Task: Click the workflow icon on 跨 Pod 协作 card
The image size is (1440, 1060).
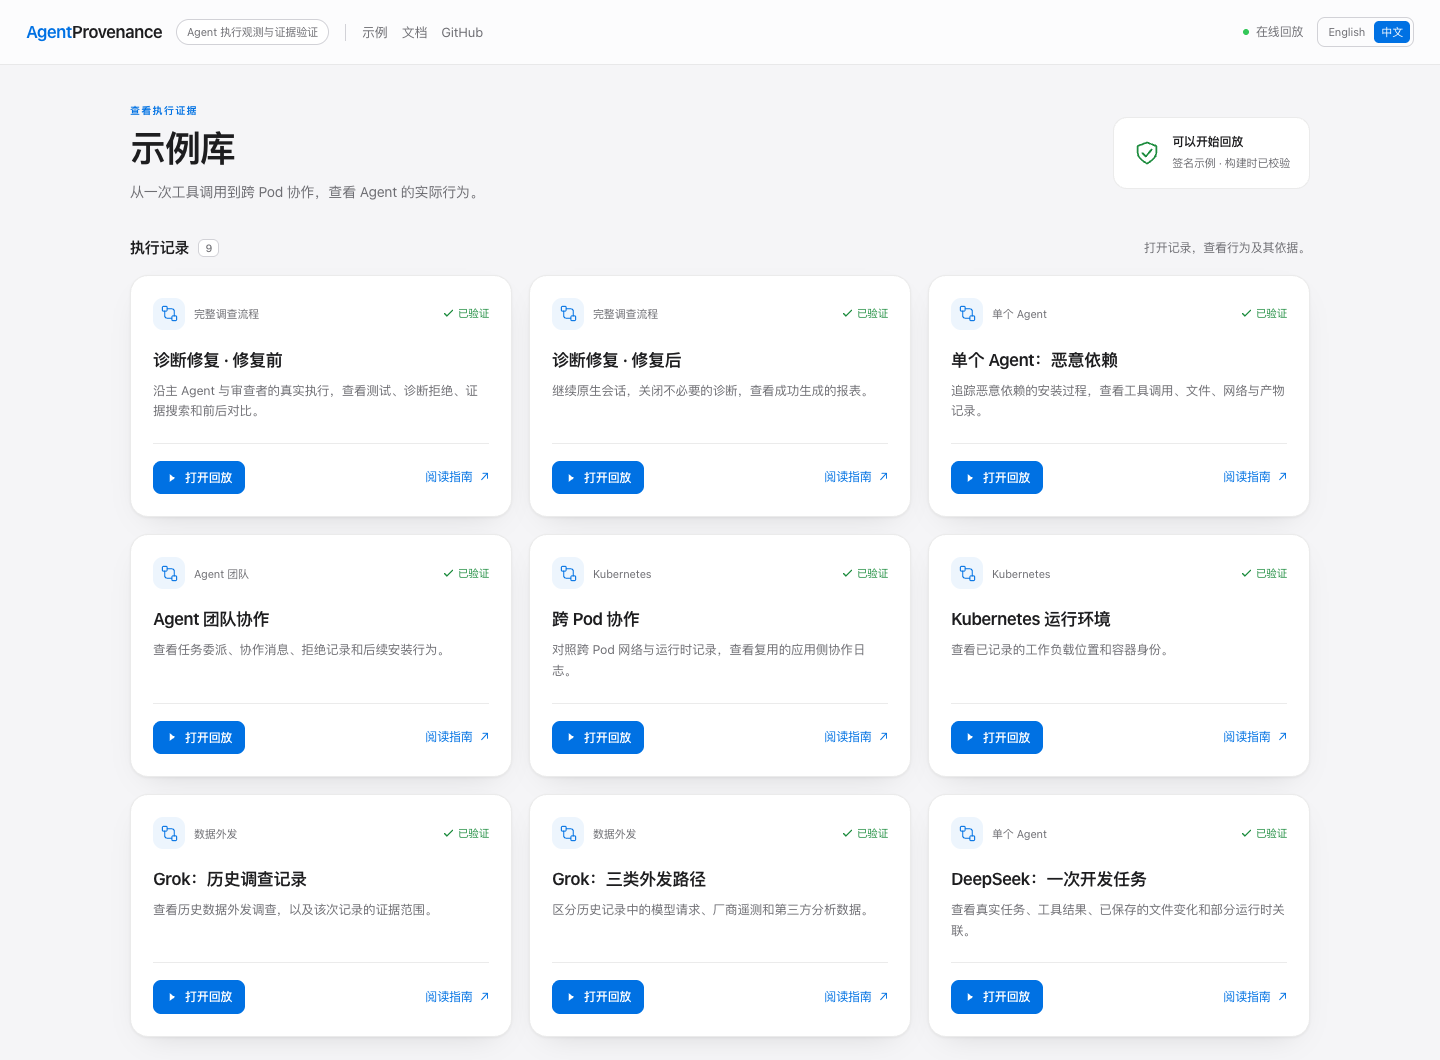Action: click(568, 574)
